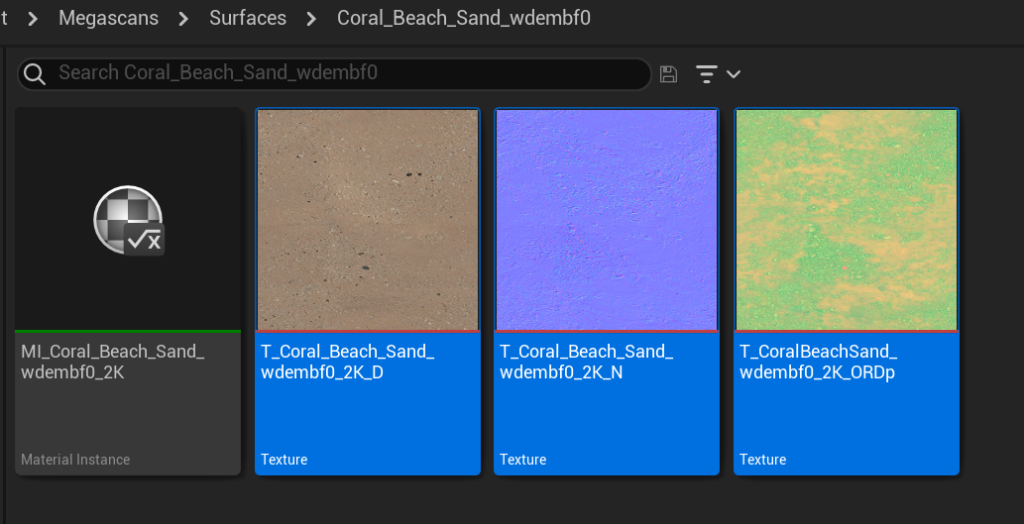Focus the Search Coral_Beach_Sand_wdembf0 field

point(340,74)
